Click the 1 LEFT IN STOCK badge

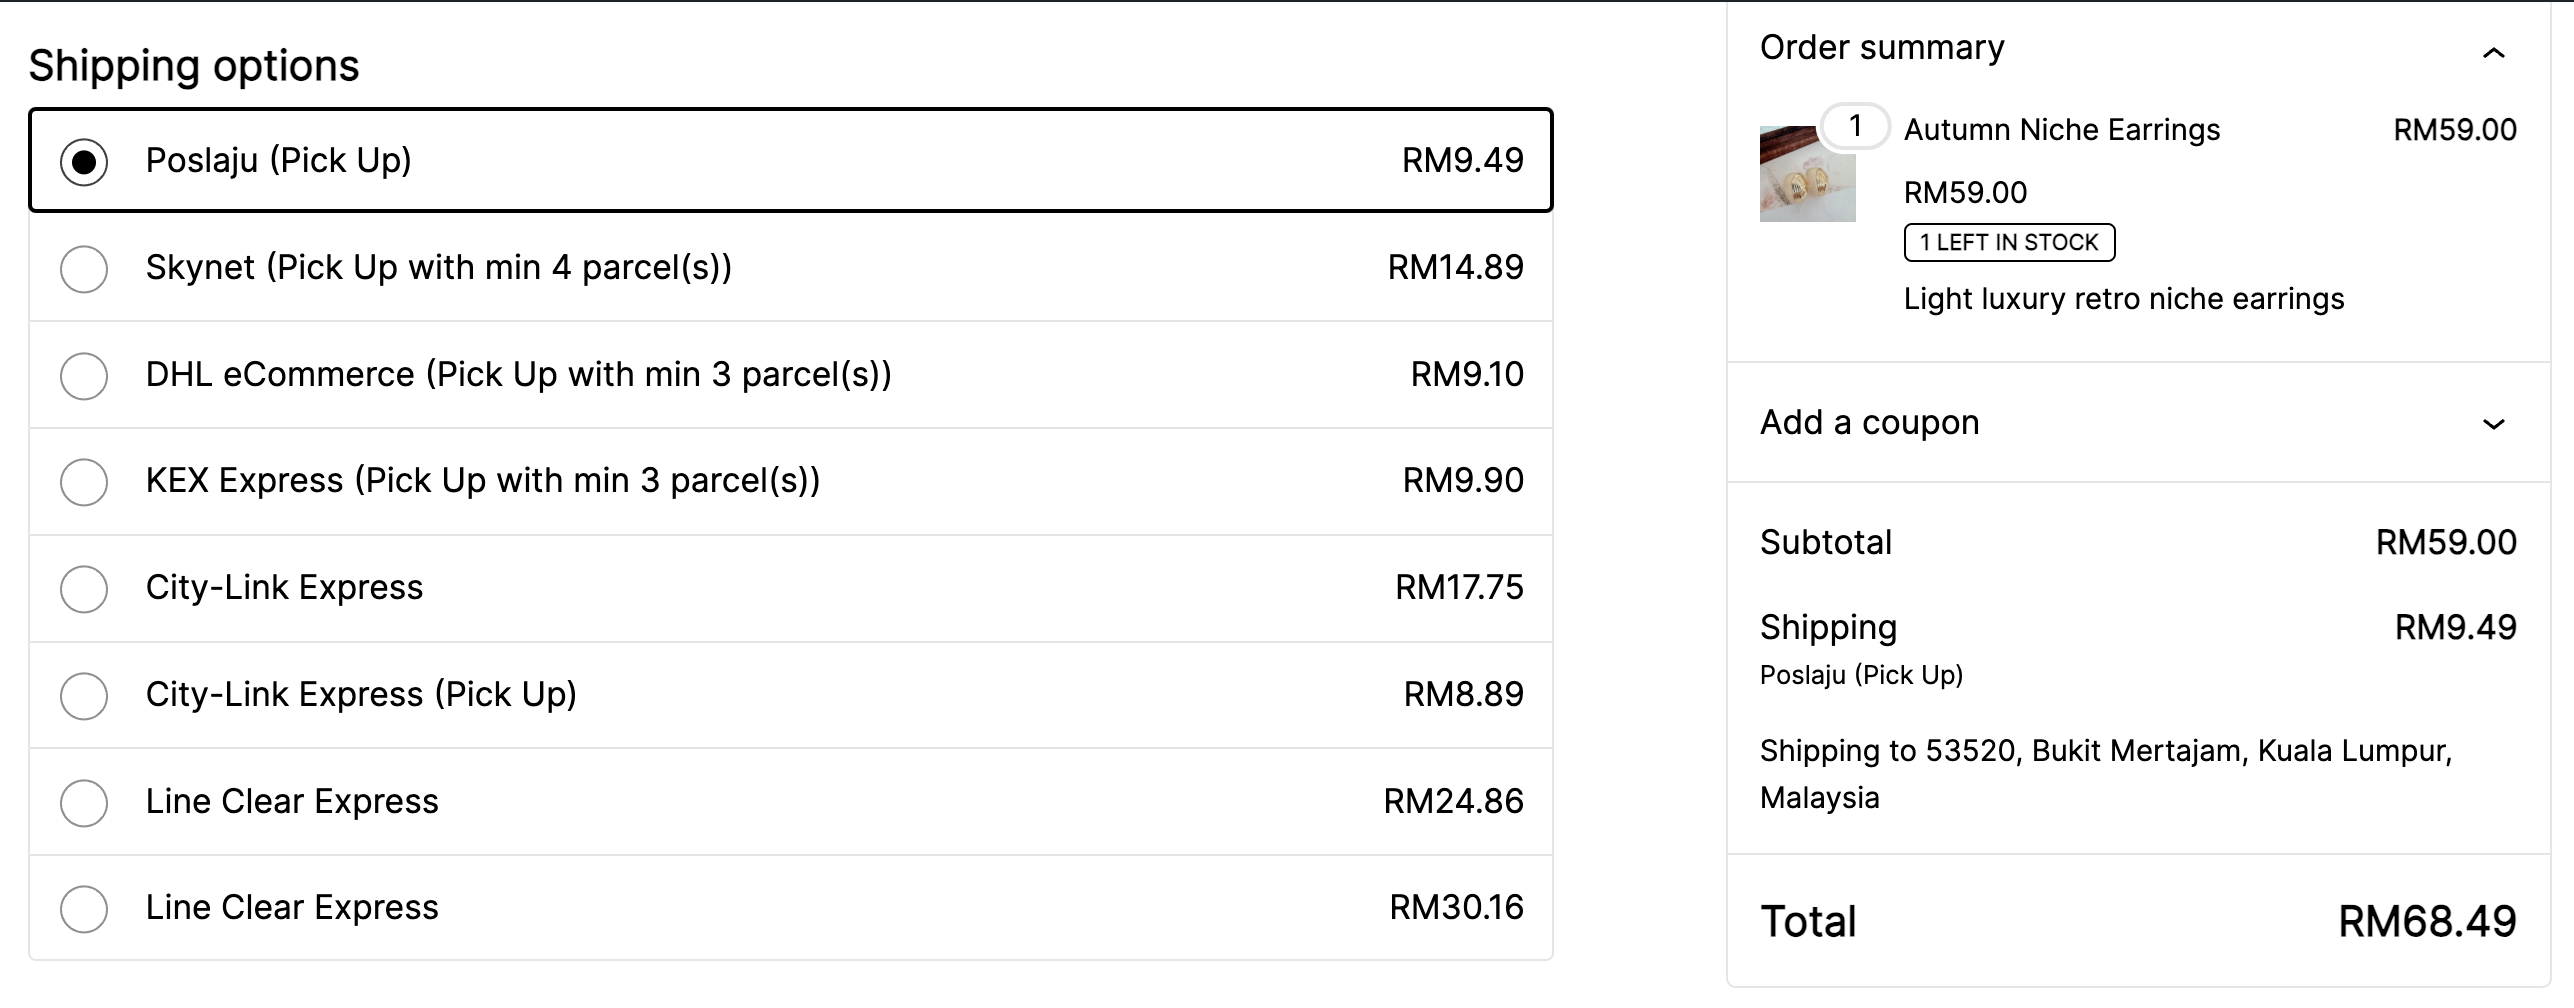pyautogui.click(x=2008, y=243)
